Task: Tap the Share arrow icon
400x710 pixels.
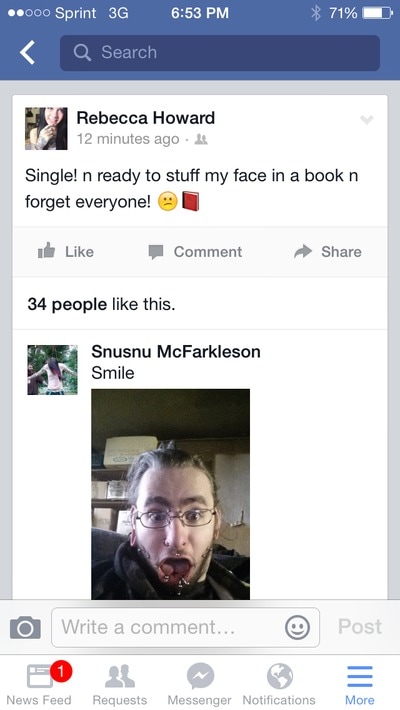Action: pos(303,251)
